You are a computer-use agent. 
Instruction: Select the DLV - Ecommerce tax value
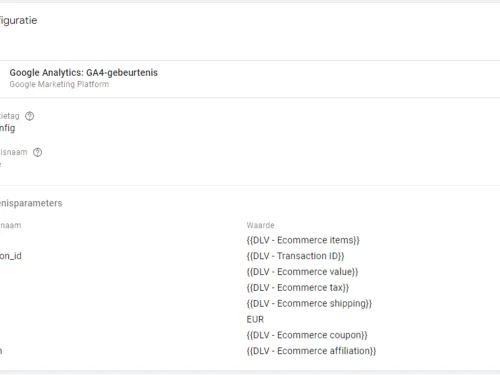coord(298,288)
